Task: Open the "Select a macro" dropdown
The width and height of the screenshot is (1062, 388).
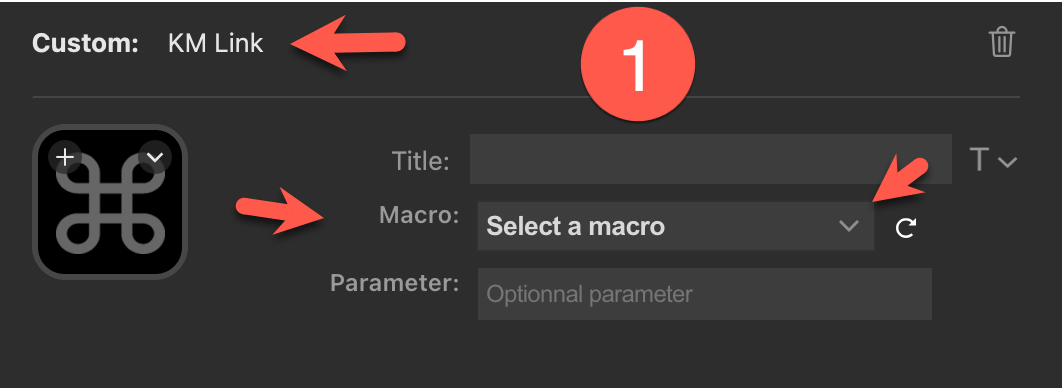Action: click(675, 226)
